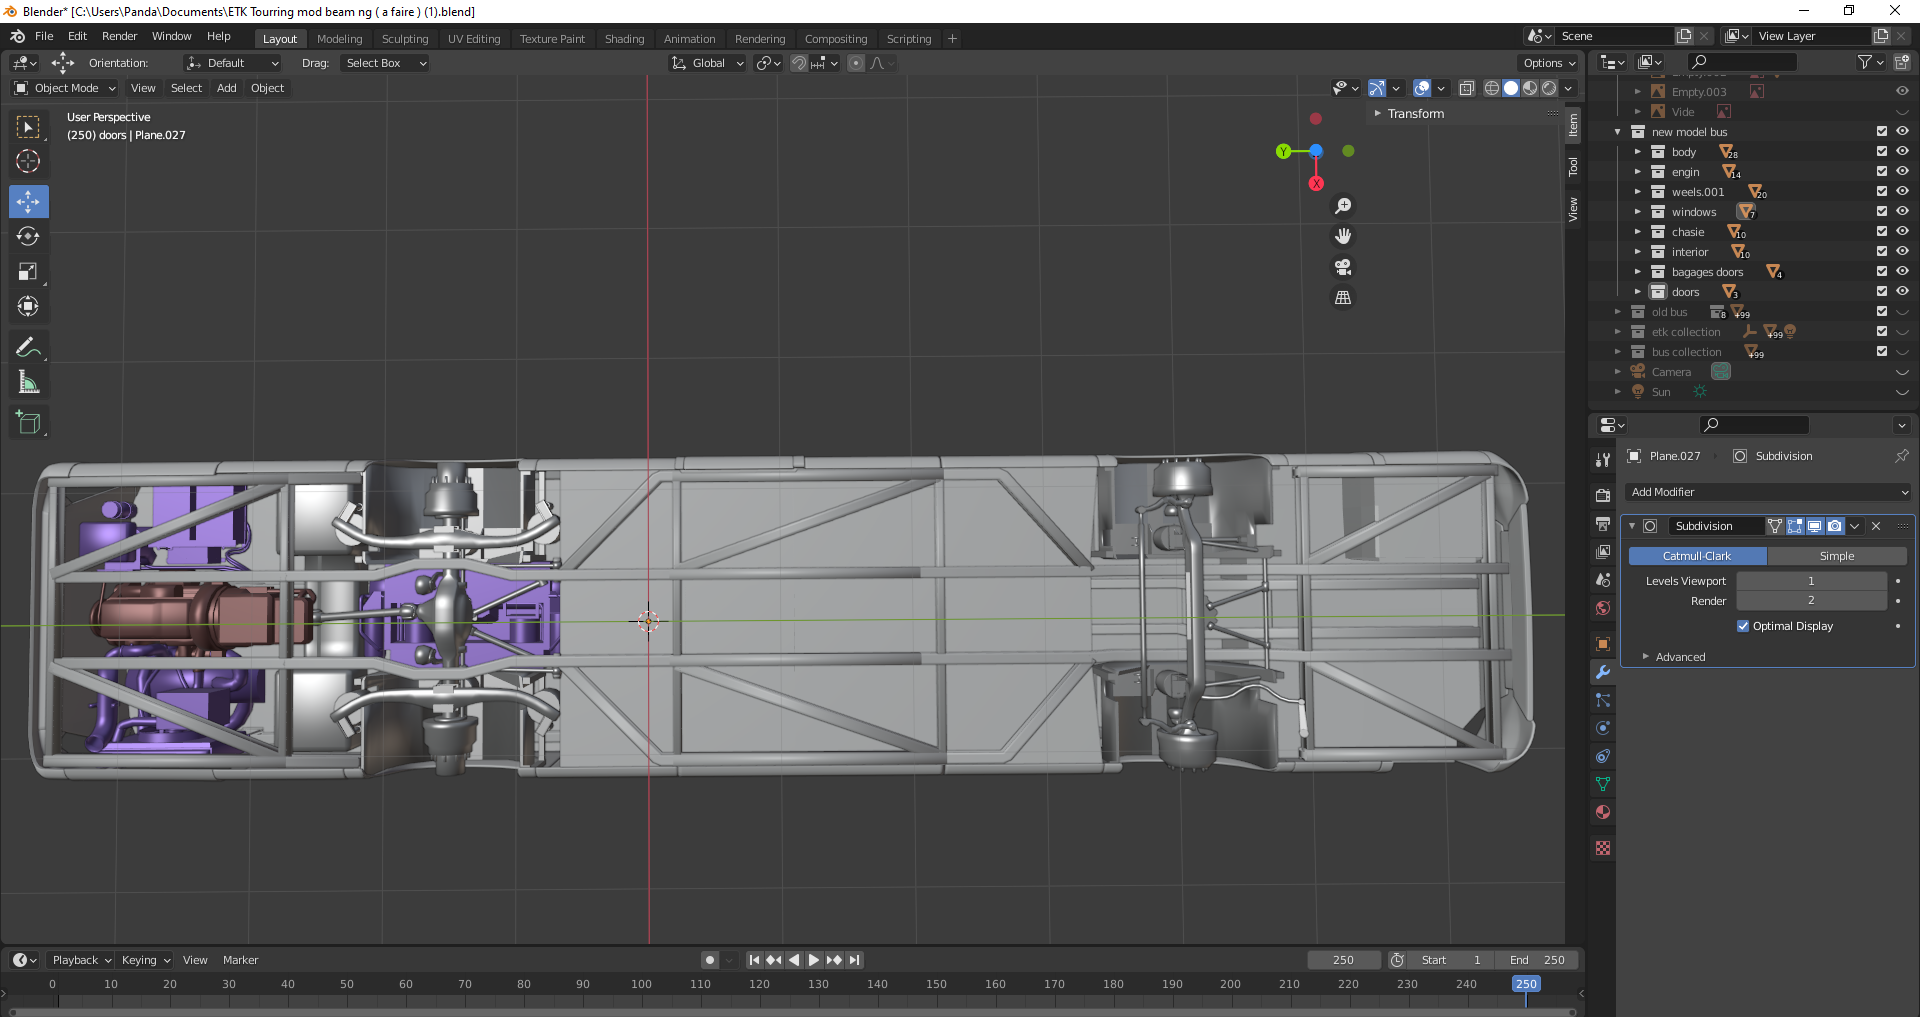
Task: Open the viewport Add menu
Action: pyautogui.click(x=227, y=88)
